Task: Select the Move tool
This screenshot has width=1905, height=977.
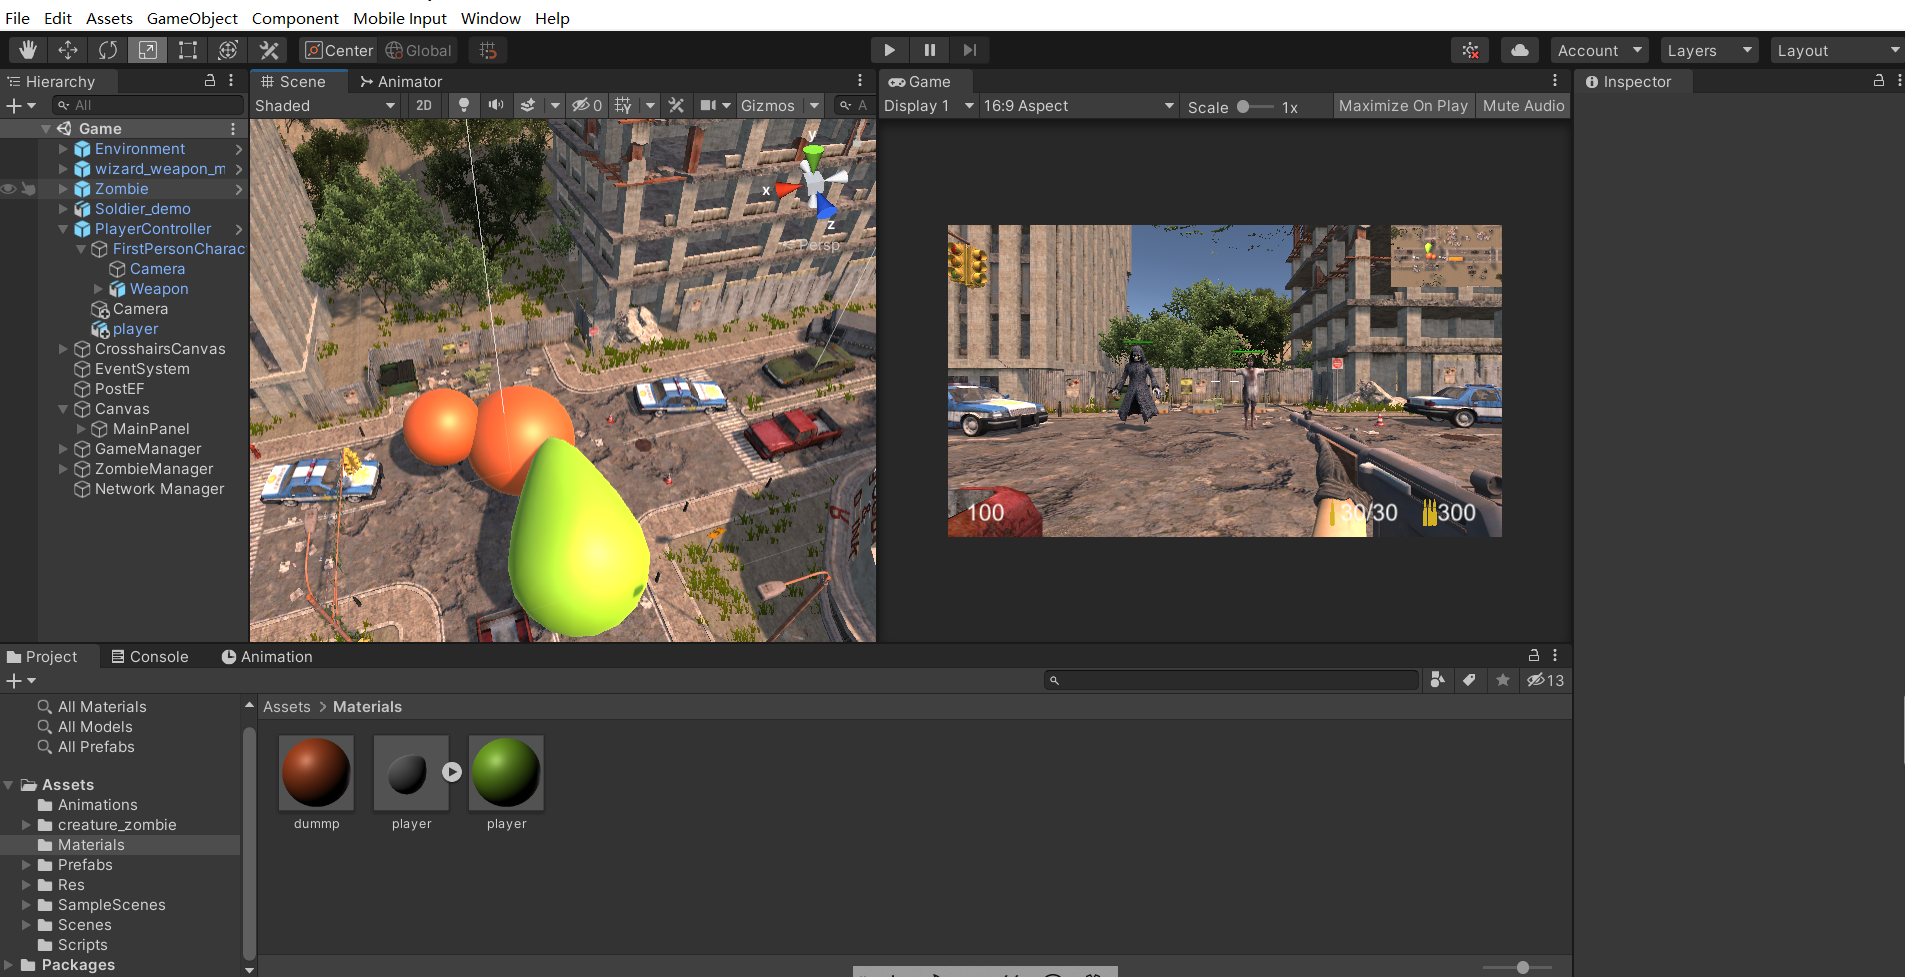Action: tap(68, 50)
